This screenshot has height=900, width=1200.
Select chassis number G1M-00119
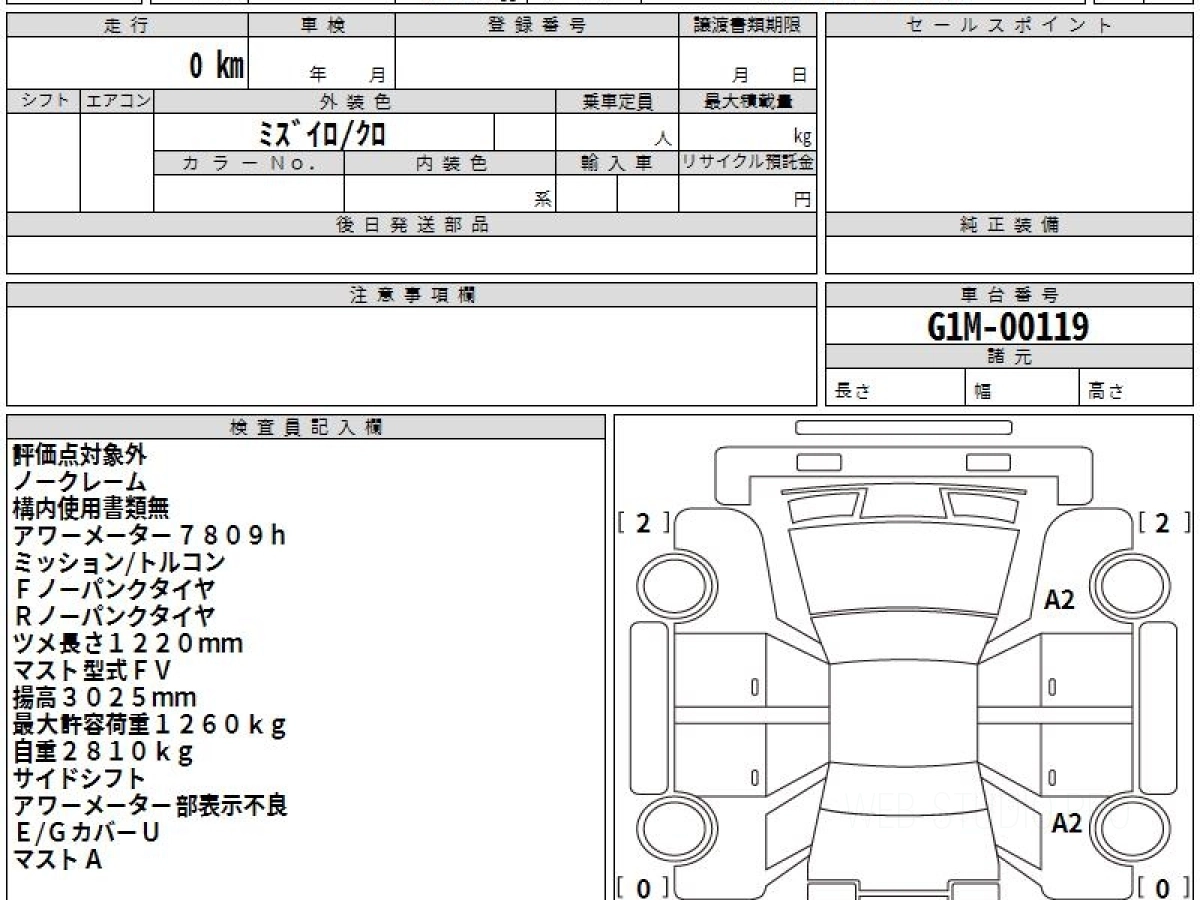(x=1009, y=326)
